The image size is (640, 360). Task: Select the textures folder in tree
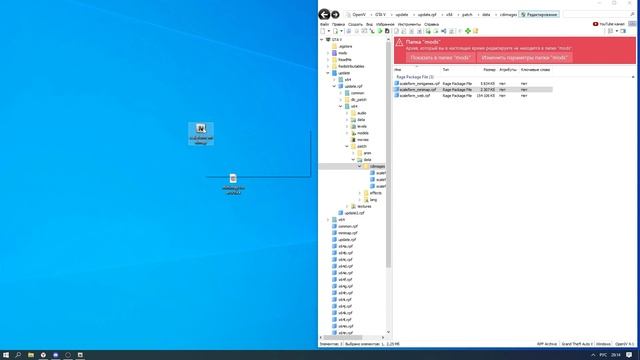click(x=364, y=206)
